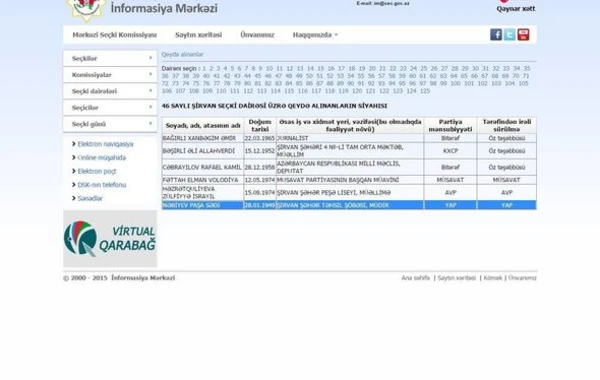Open the Sənədlər sidebar link
This screenshot has height=380, width=600.
coord(90,198)
